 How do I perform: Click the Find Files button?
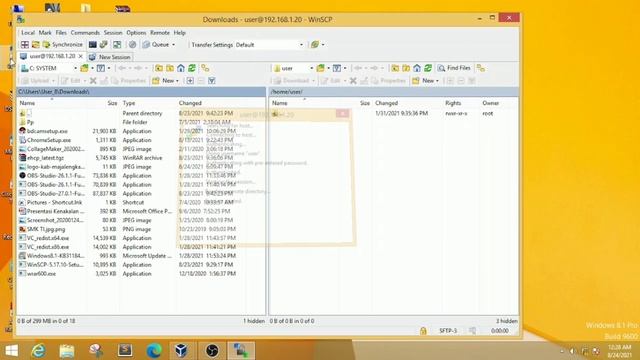pyautogui.click(x=454, y=68)
